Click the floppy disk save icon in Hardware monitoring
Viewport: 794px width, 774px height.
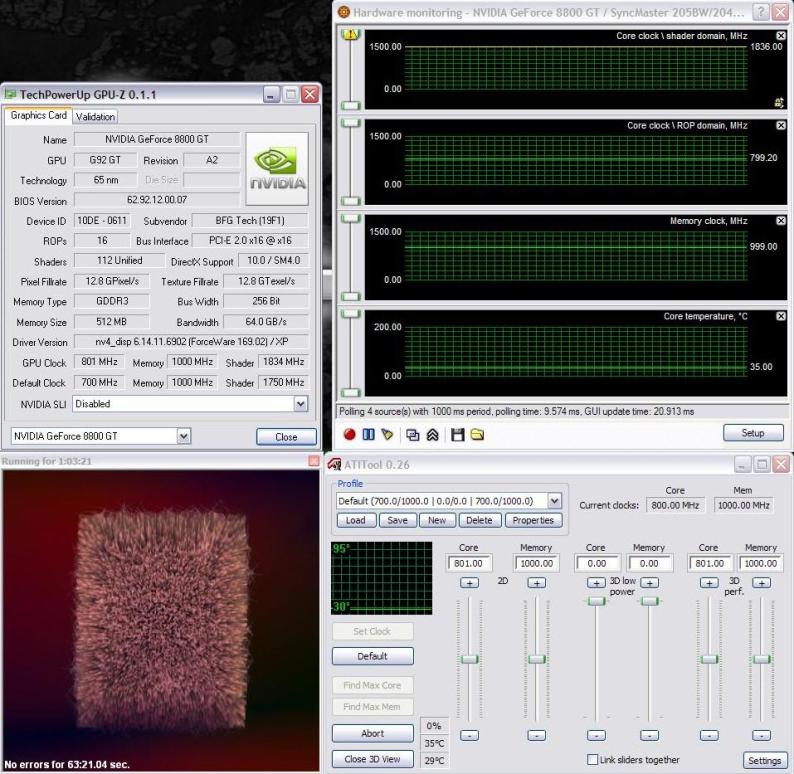[458, 435]
